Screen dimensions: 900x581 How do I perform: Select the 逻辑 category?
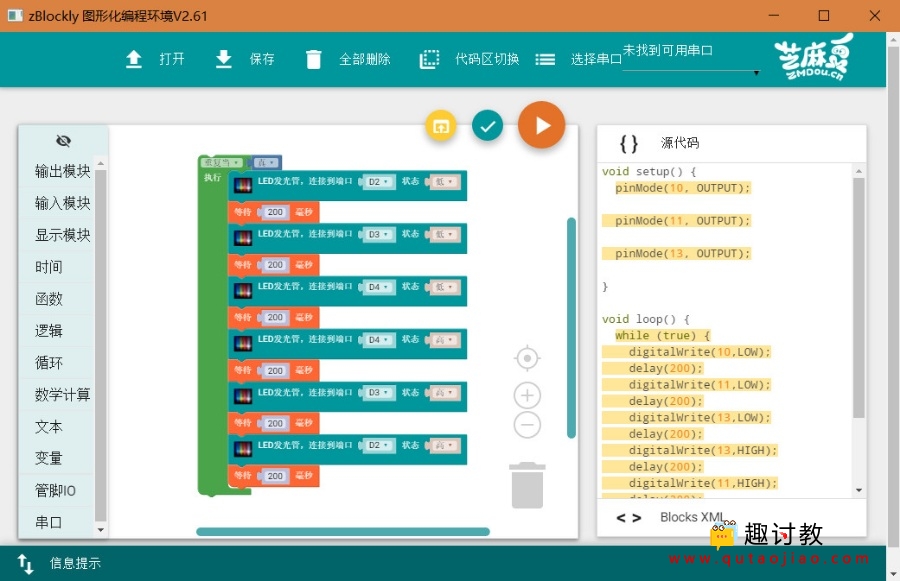point(49,331)
